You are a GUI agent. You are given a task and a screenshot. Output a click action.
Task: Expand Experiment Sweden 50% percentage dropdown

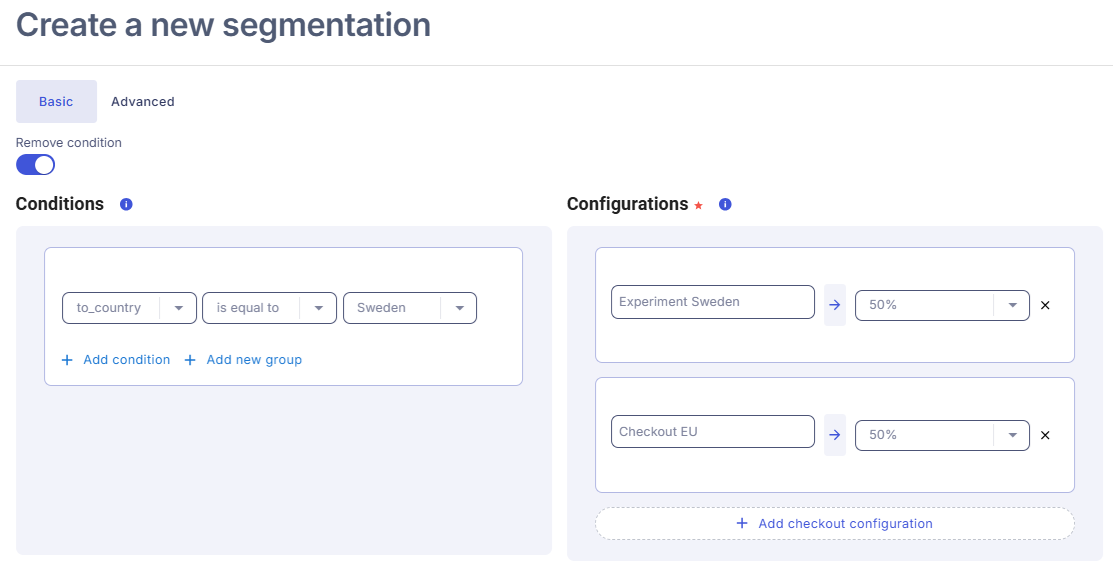[x=1012, y=305]
